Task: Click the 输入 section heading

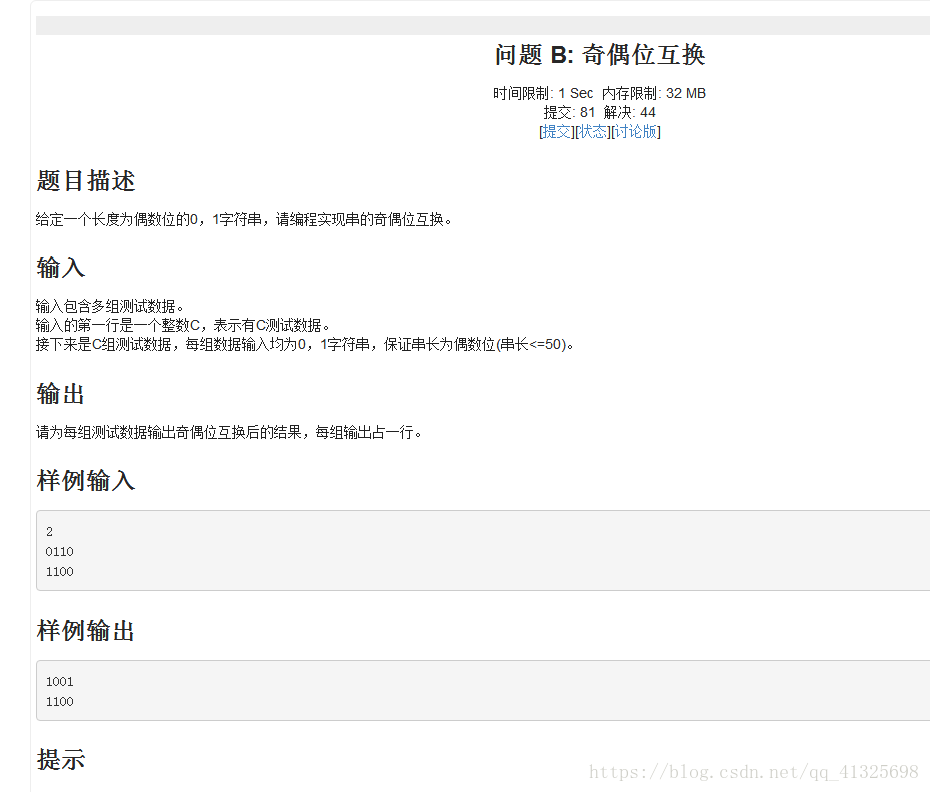Action: (60, 268)
